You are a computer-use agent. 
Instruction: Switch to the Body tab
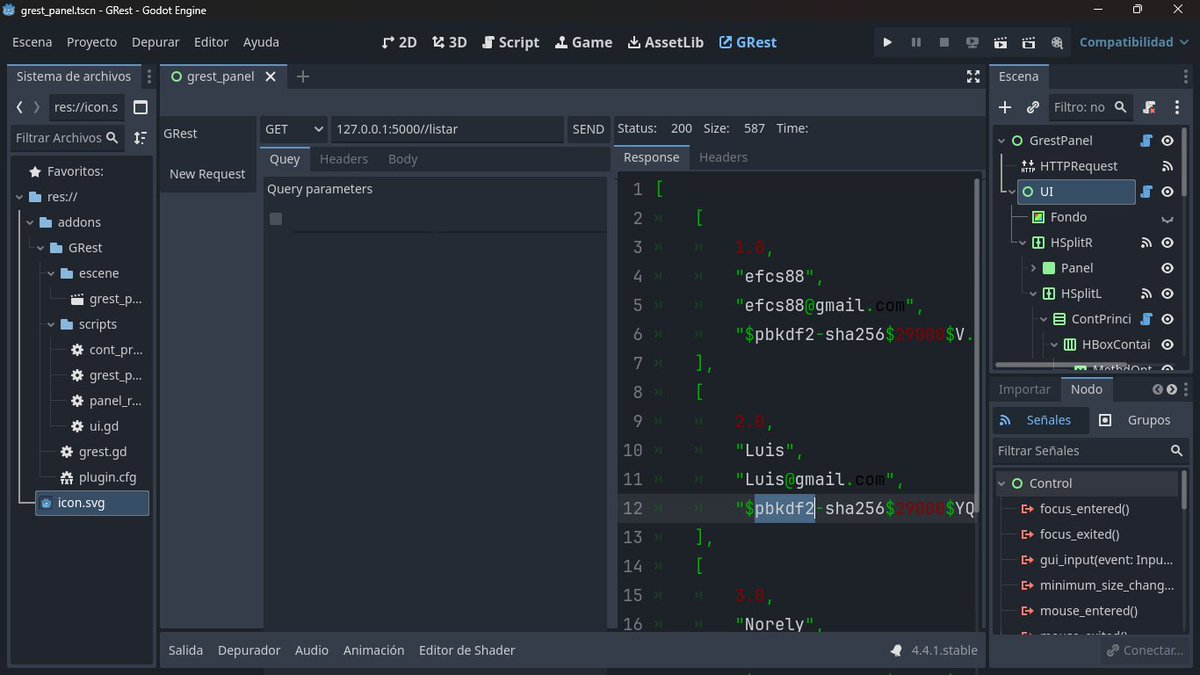pos(403,159)
